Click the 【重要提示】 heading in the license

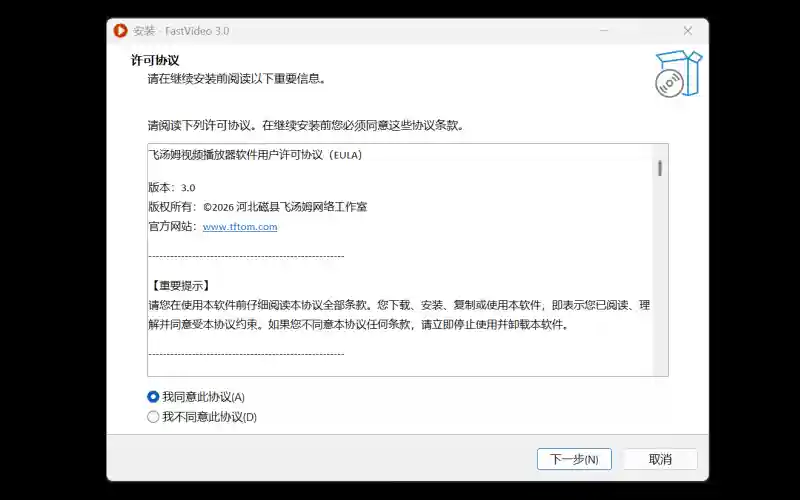(x=180, y=285)
